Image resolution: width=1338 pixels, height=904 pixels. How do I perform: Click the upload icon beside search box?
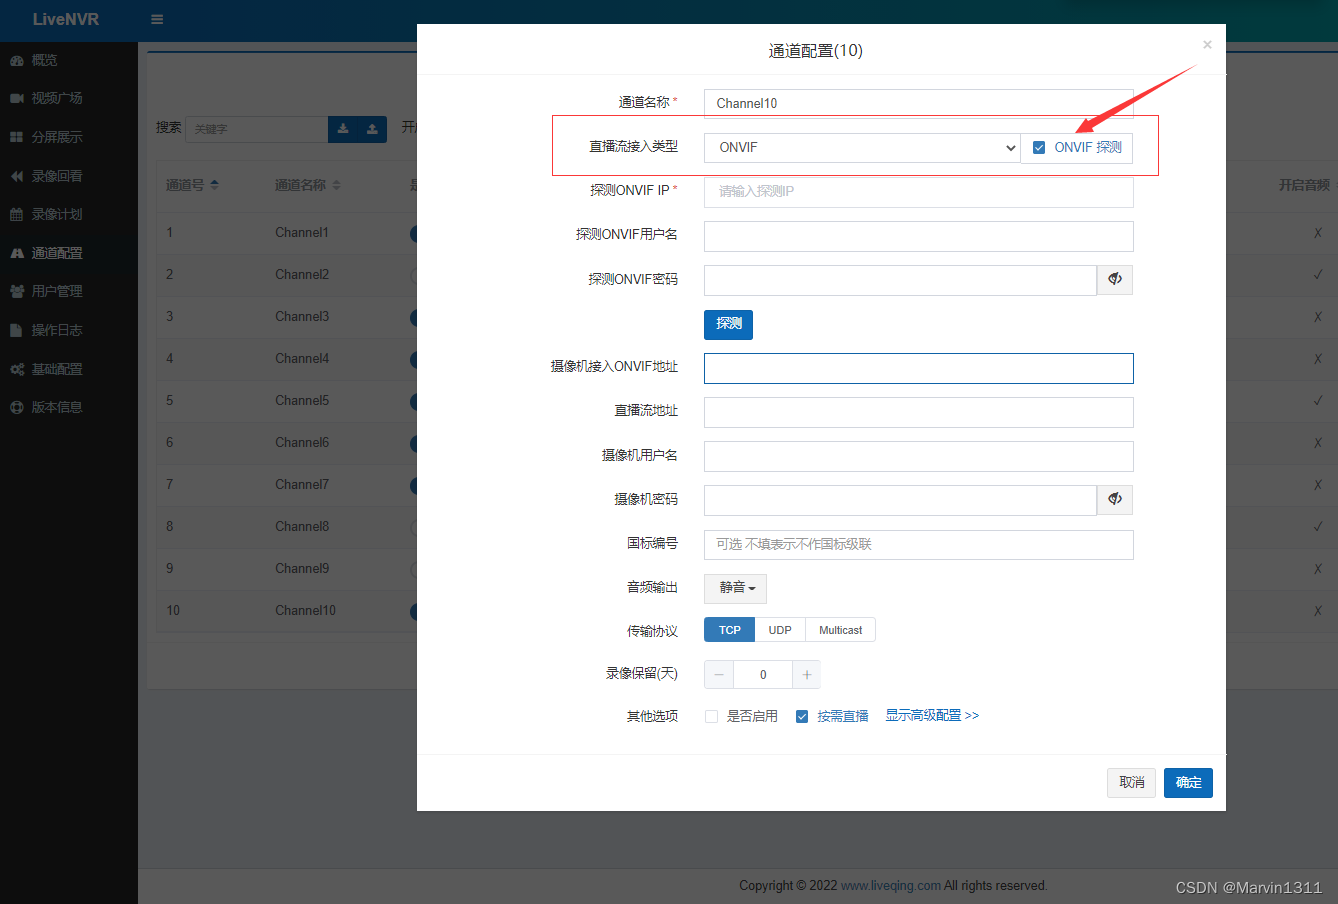(x=372, y=129)
